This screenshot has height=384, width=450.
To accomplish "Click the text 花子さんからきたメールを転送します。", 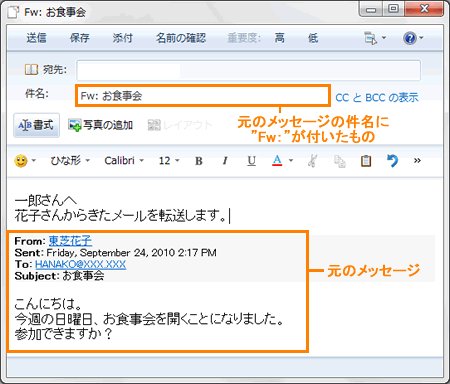I will pos(120,216).
